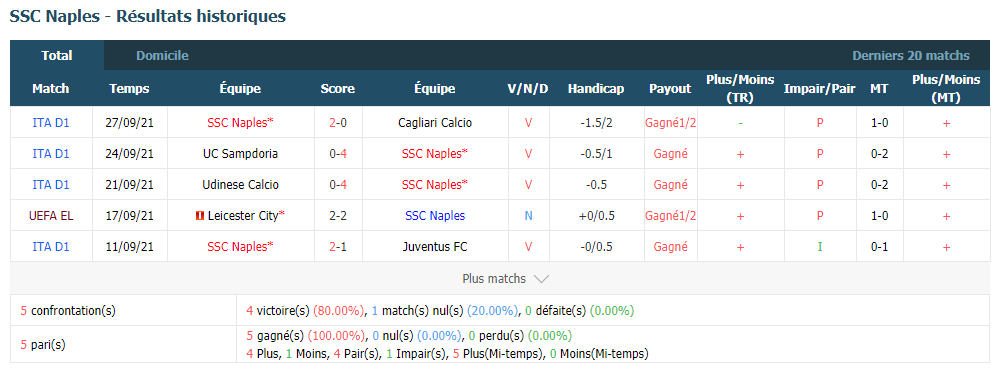Open UC Sampdoria team link

(x=241, y=153)
